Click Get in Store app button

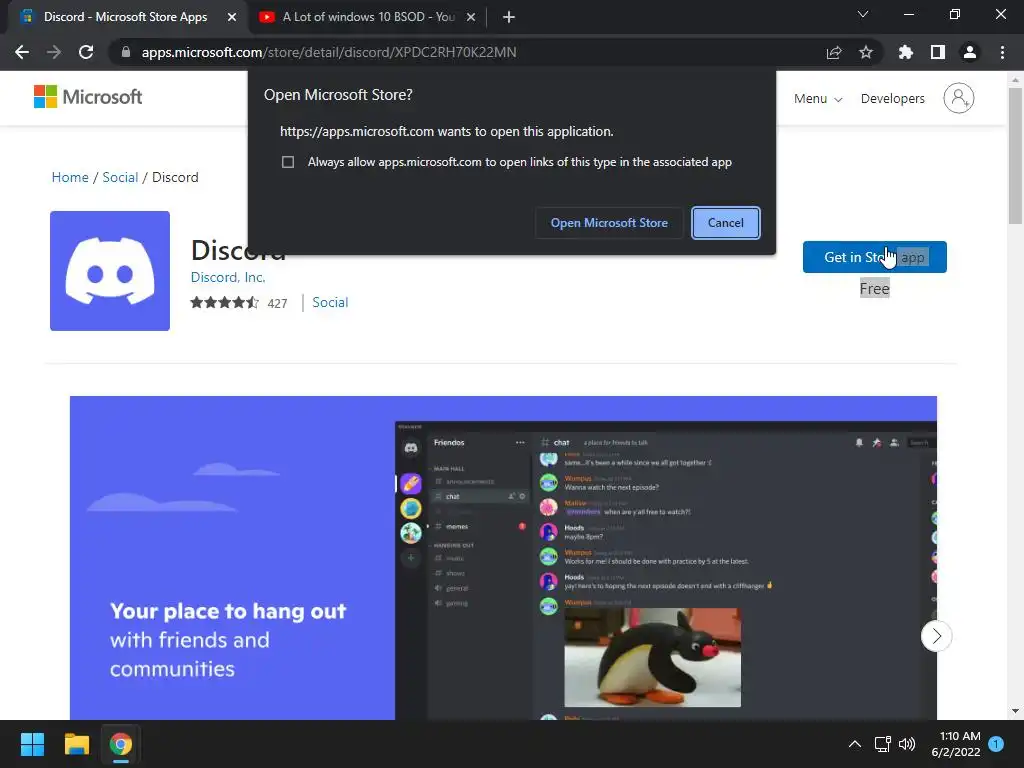(874, 257)
